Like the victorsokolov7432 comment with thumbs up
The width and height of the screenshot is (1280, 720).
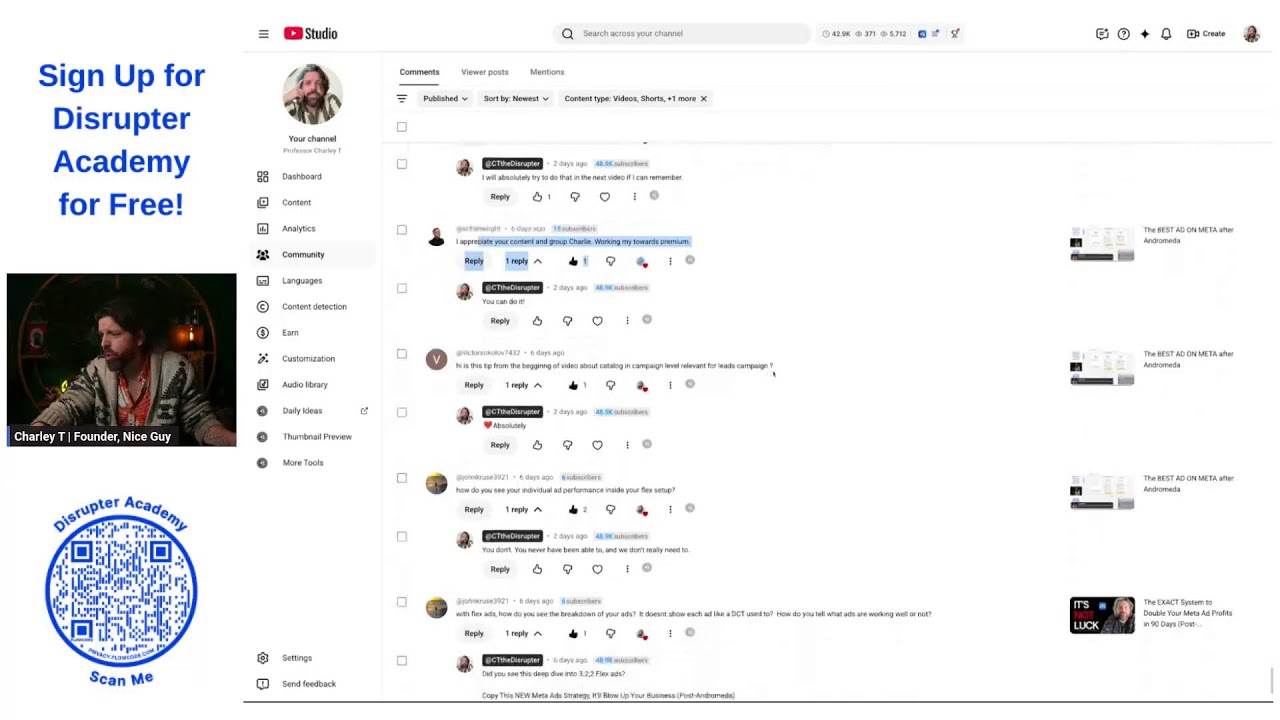pos(573,385)
